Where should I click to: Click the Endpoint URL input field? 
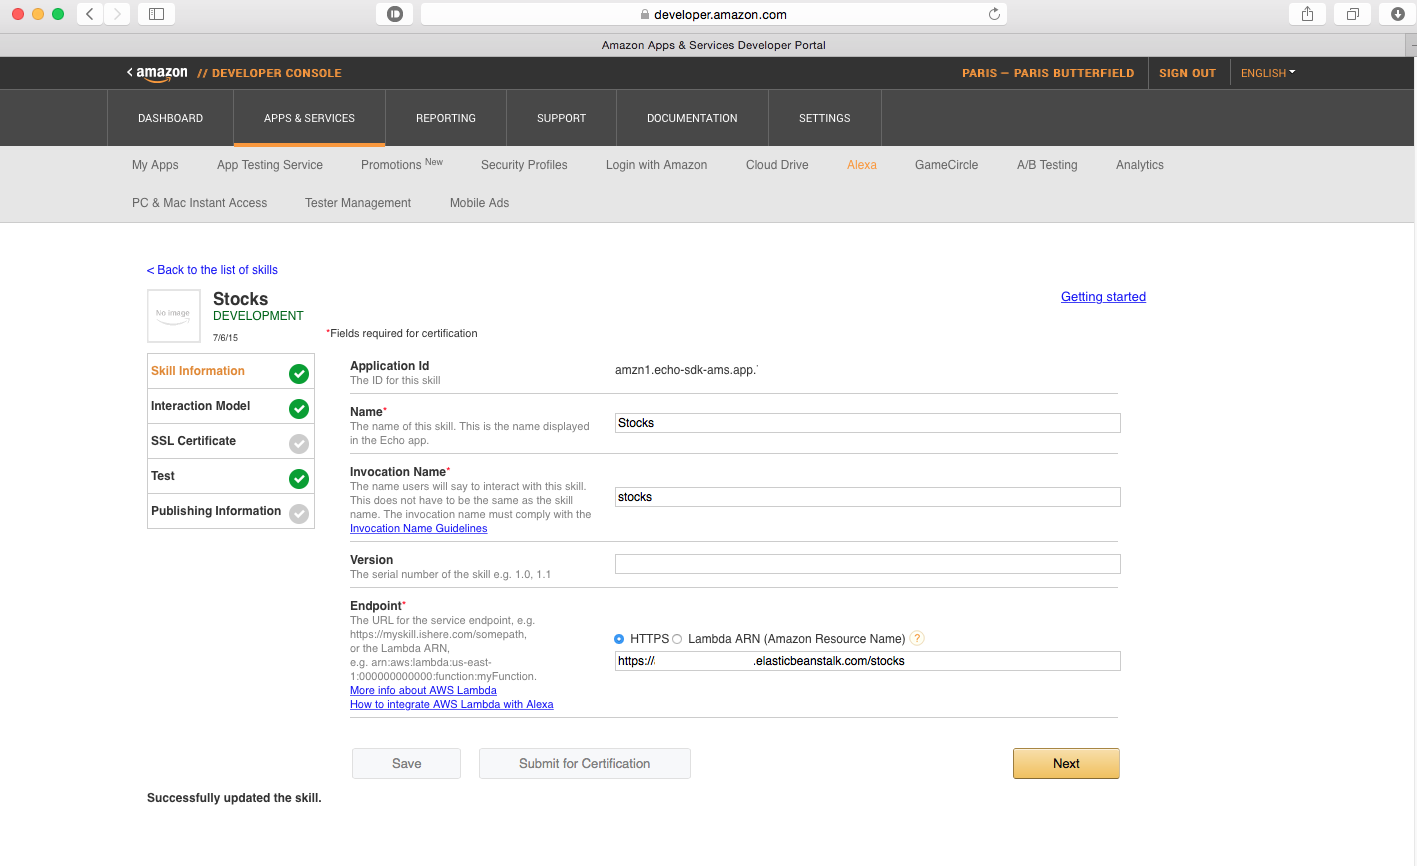click(867, 661)
